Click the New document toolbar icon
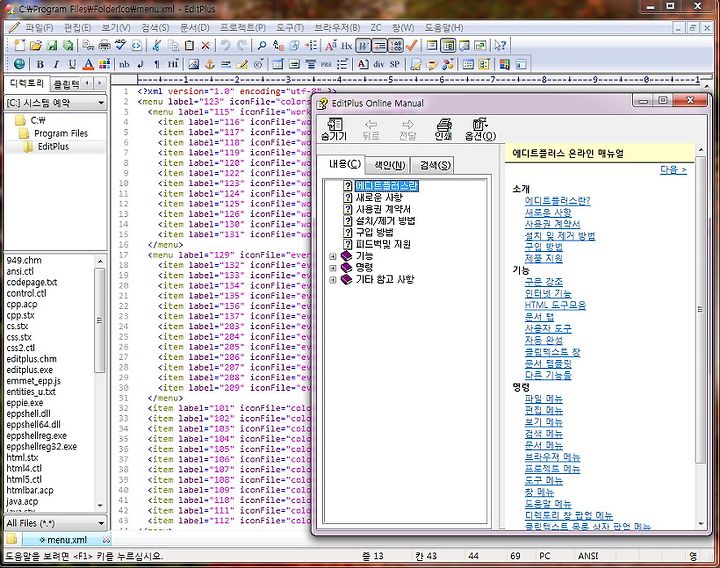This screenshot has height=568, width=720. click(x=20, y=45)
